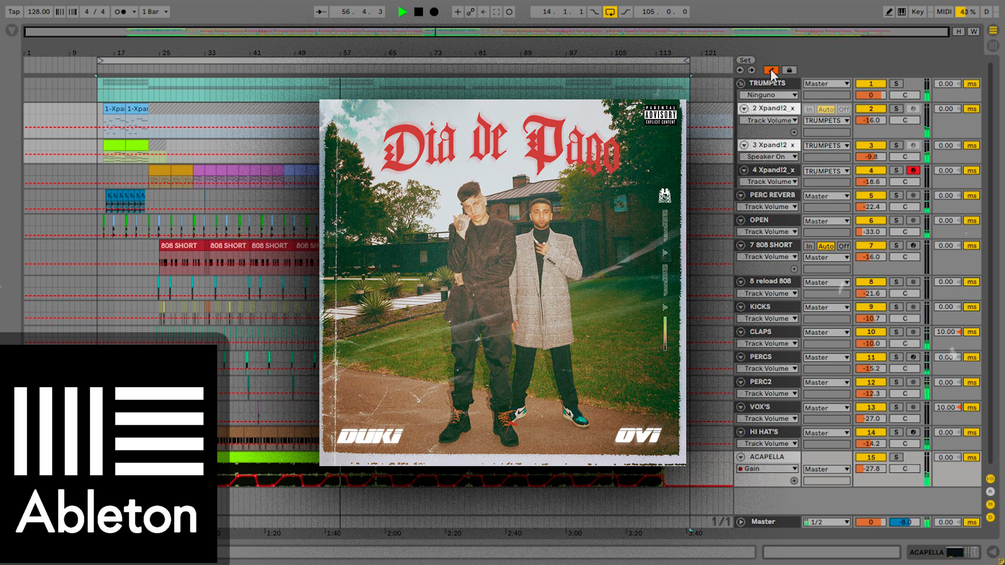Toggle the yellow Loop switch
1005x565 pixels.
point(610,12)
